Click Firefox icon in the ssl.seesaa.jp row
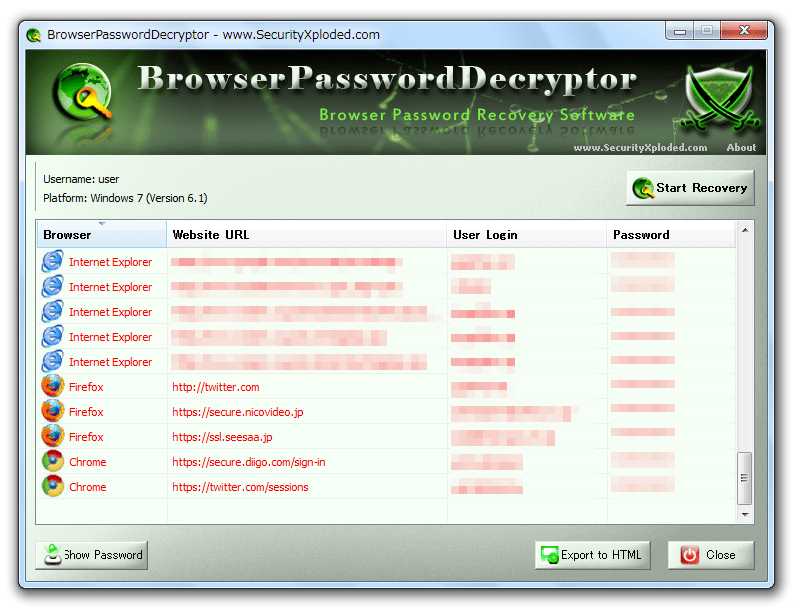 pos(53,436)
